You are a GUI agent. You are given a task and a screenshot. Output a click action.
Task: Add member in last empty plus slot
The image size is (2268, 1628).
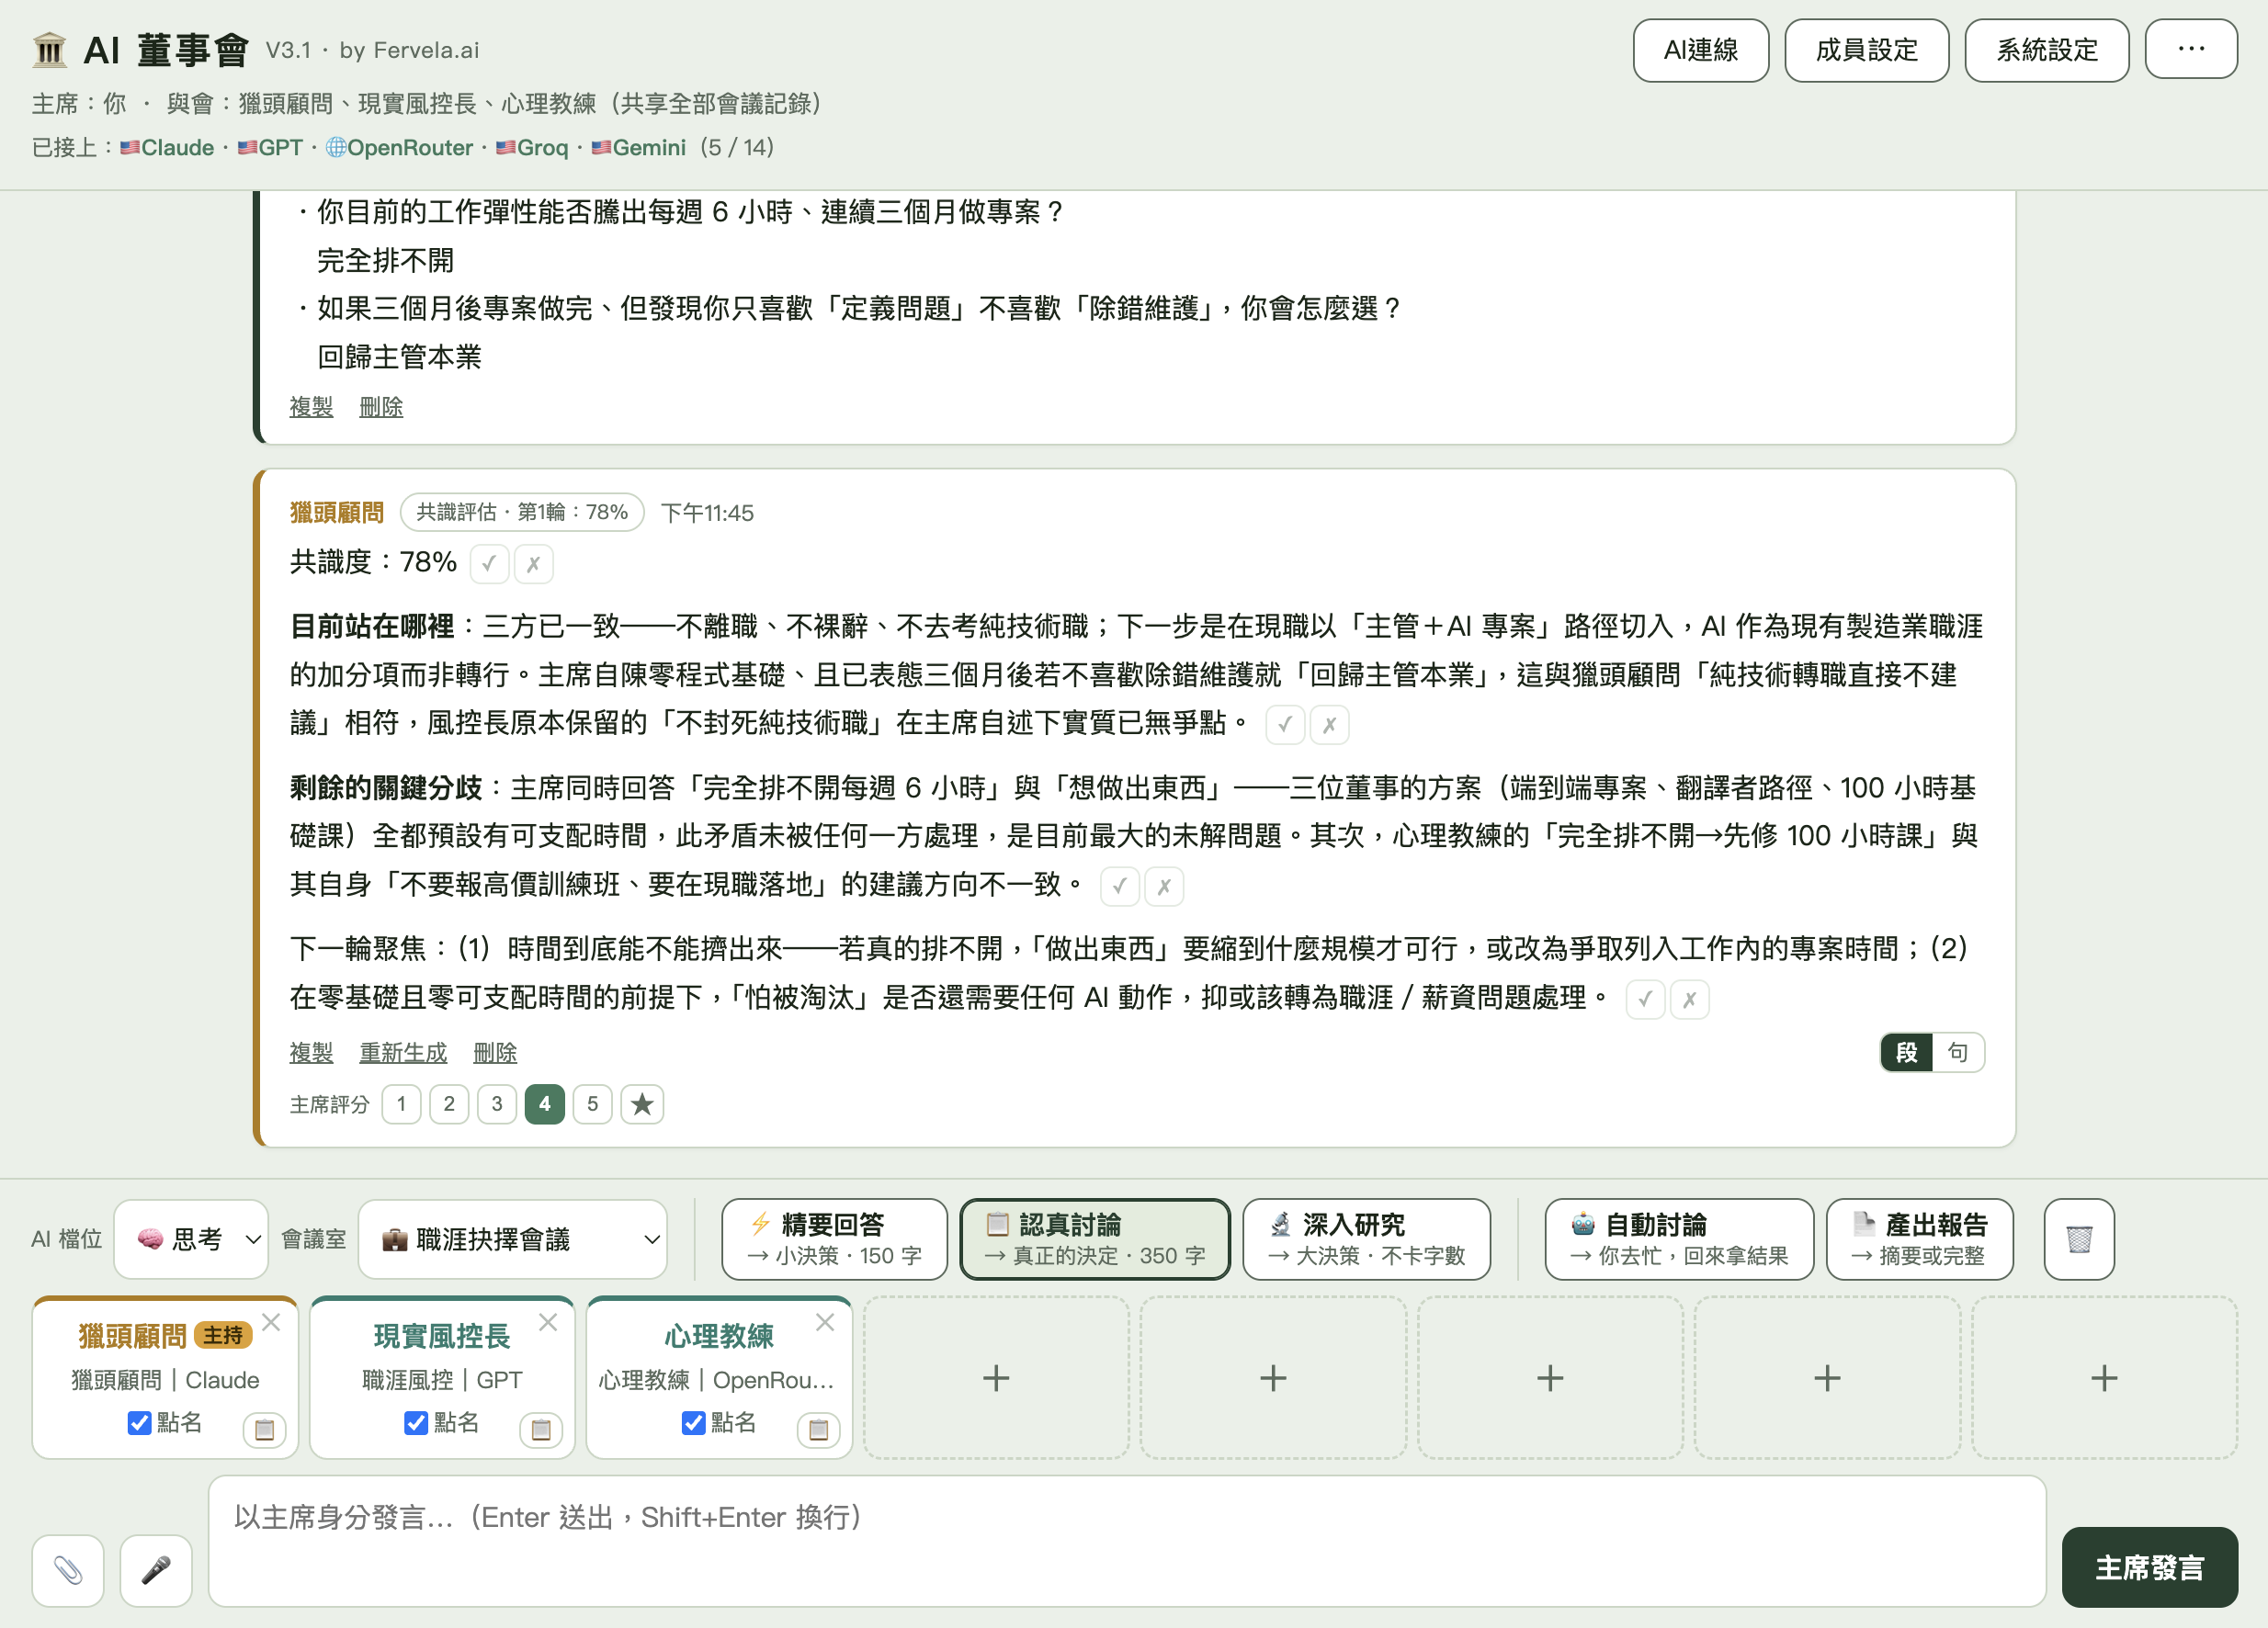point(2104,1378)
